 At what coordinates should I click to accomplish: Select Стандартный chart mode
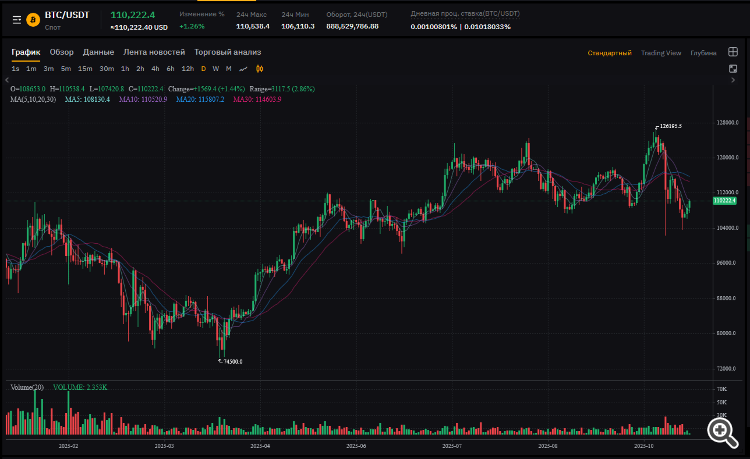coord(609,53)
